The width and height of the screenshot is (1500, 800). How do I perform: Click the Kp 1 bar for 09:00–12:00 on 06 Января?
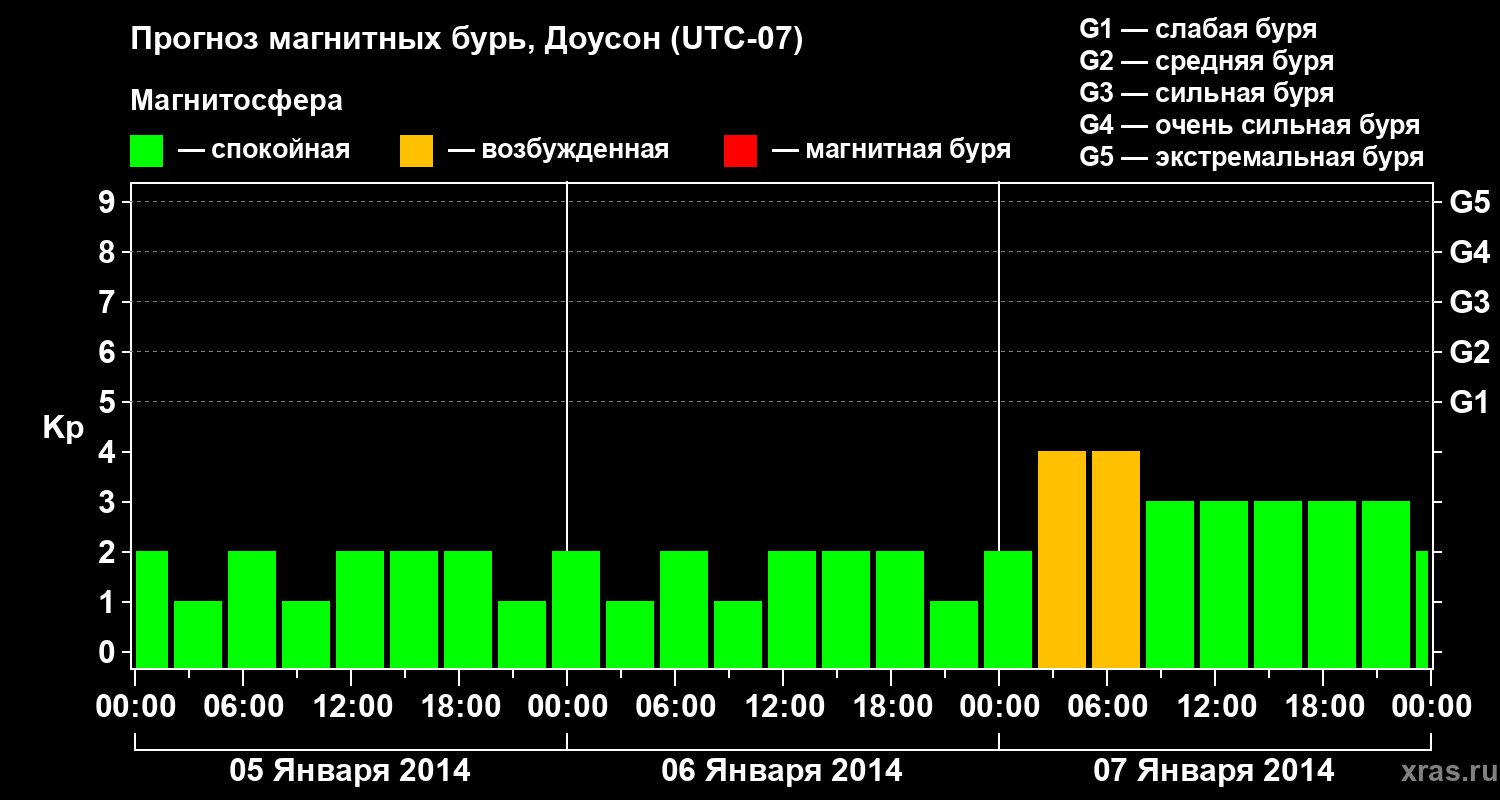(x=738, y=634)
